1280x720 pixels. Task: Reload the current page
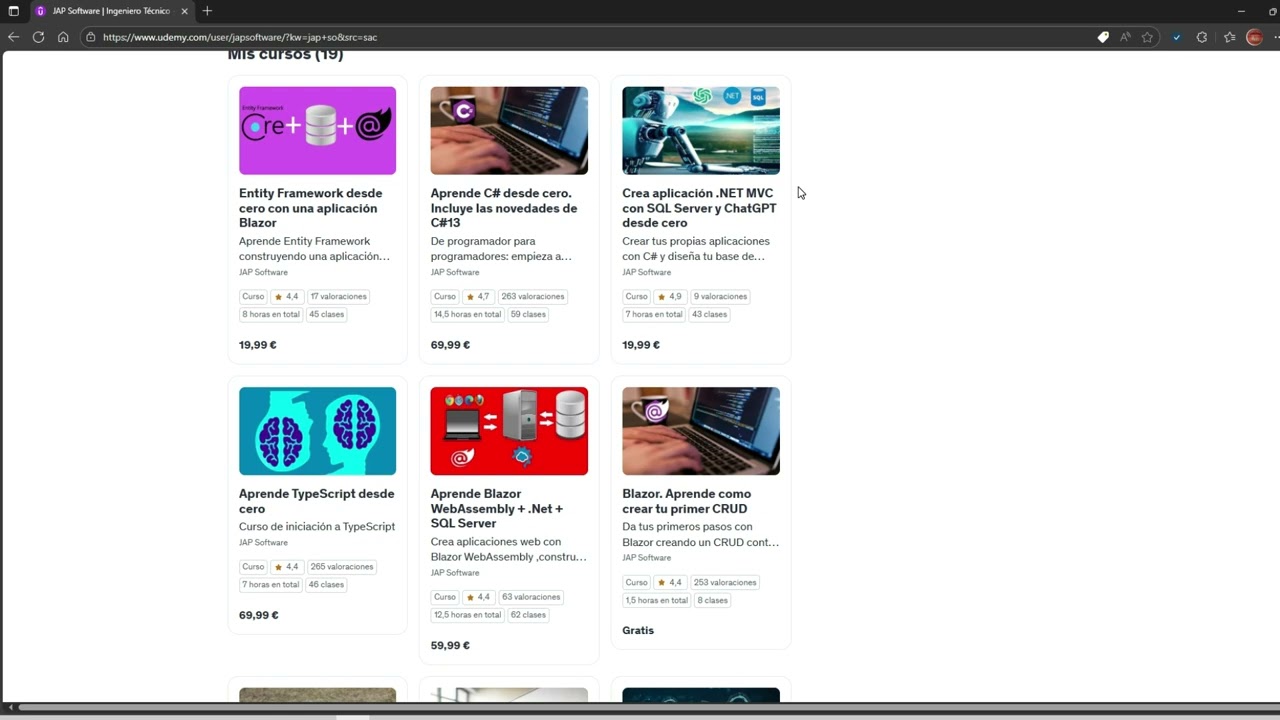pyautogui.click(x=38, y=37)
